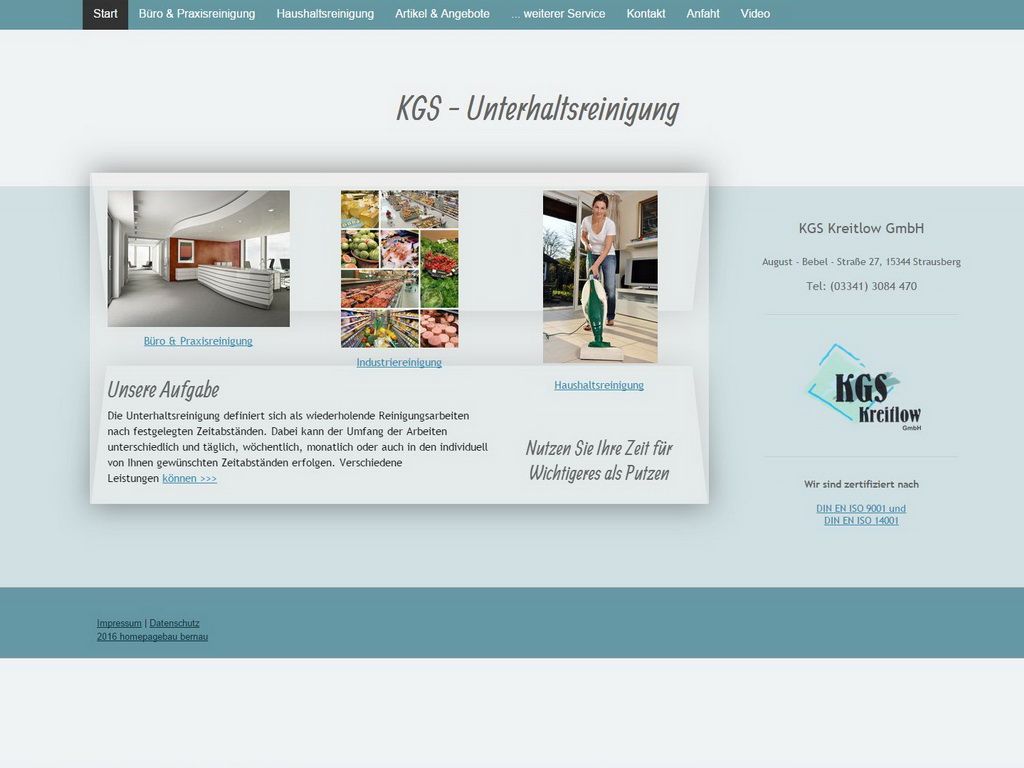Open the Video menu item
The height and width of the screenshot is (768, 1024).
pos(755,14)
